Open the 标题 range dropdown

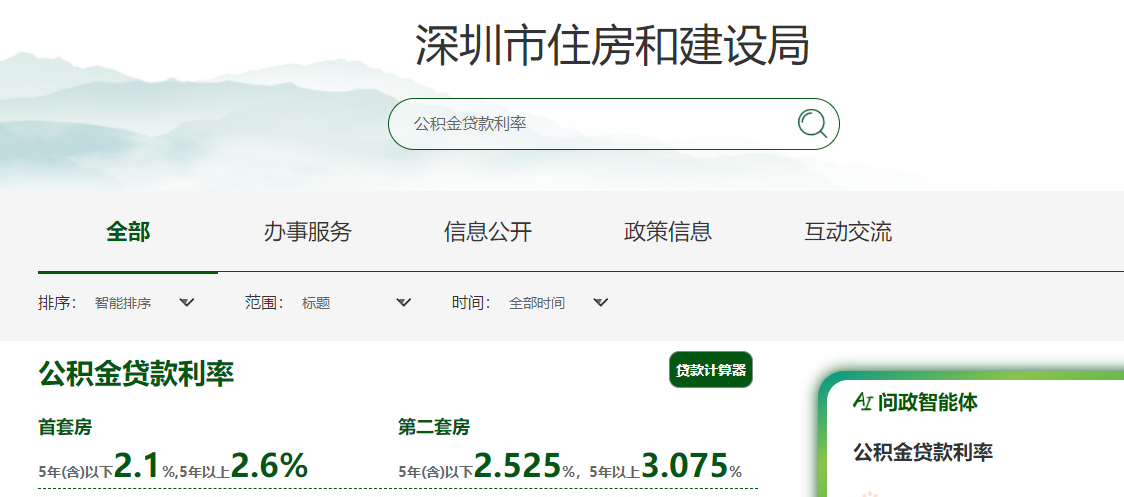356,303
